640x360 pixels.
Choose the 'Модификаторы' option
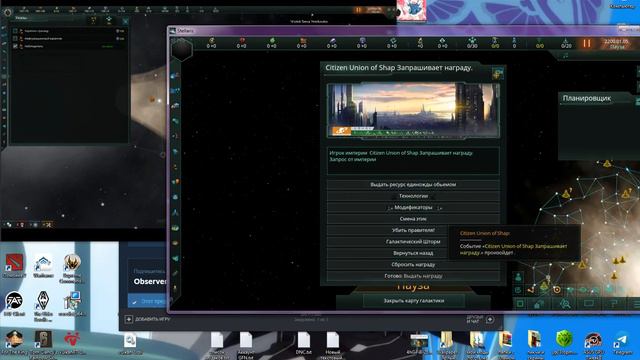413,207
